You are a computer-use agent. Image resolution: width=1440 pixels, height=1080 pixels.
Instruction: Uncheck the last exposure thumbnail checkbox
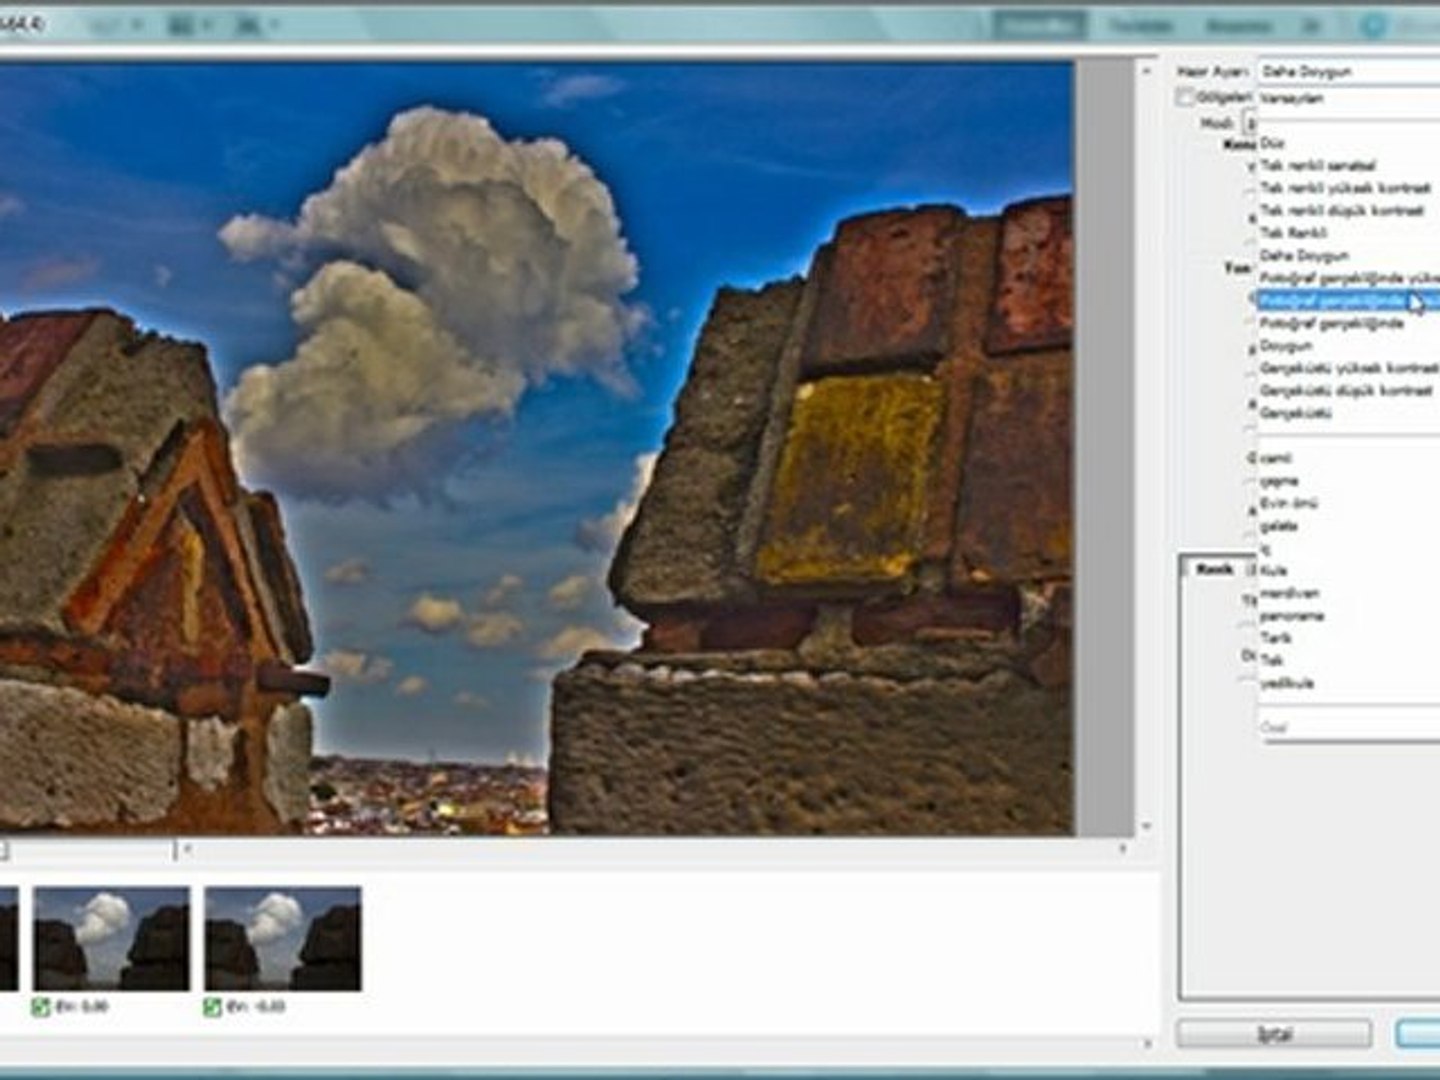pyautogui.click(x=212, y=1007)
